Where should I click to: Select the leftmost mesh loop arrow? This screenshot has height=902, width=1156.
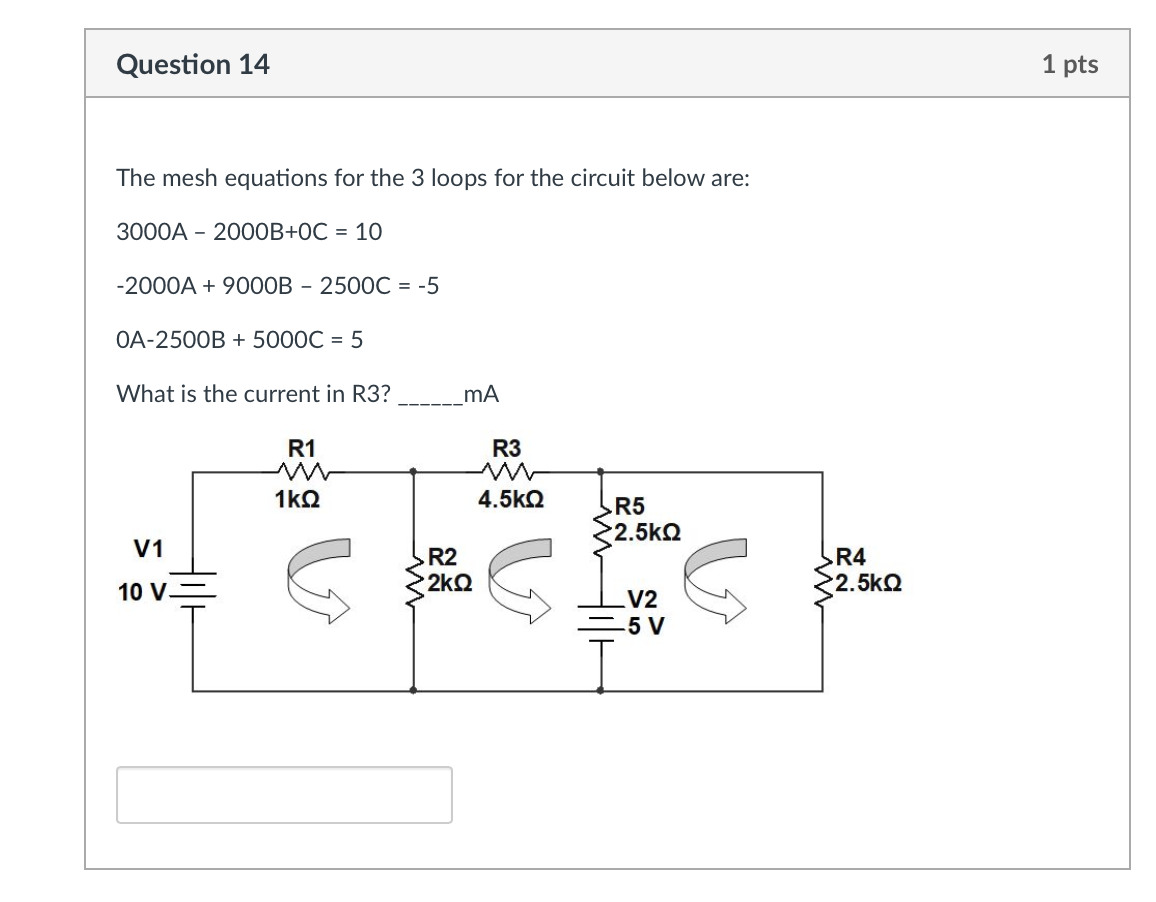[x=320, y=580]
